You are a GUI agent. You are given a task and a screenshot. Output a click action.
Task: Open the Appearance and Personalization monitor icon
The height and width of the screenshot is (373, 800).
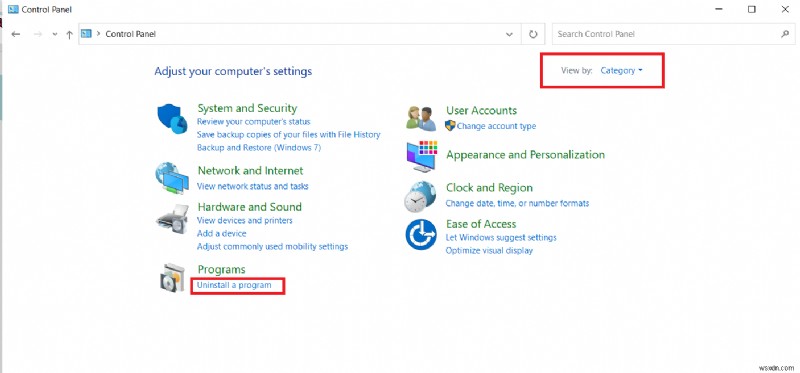422,156
